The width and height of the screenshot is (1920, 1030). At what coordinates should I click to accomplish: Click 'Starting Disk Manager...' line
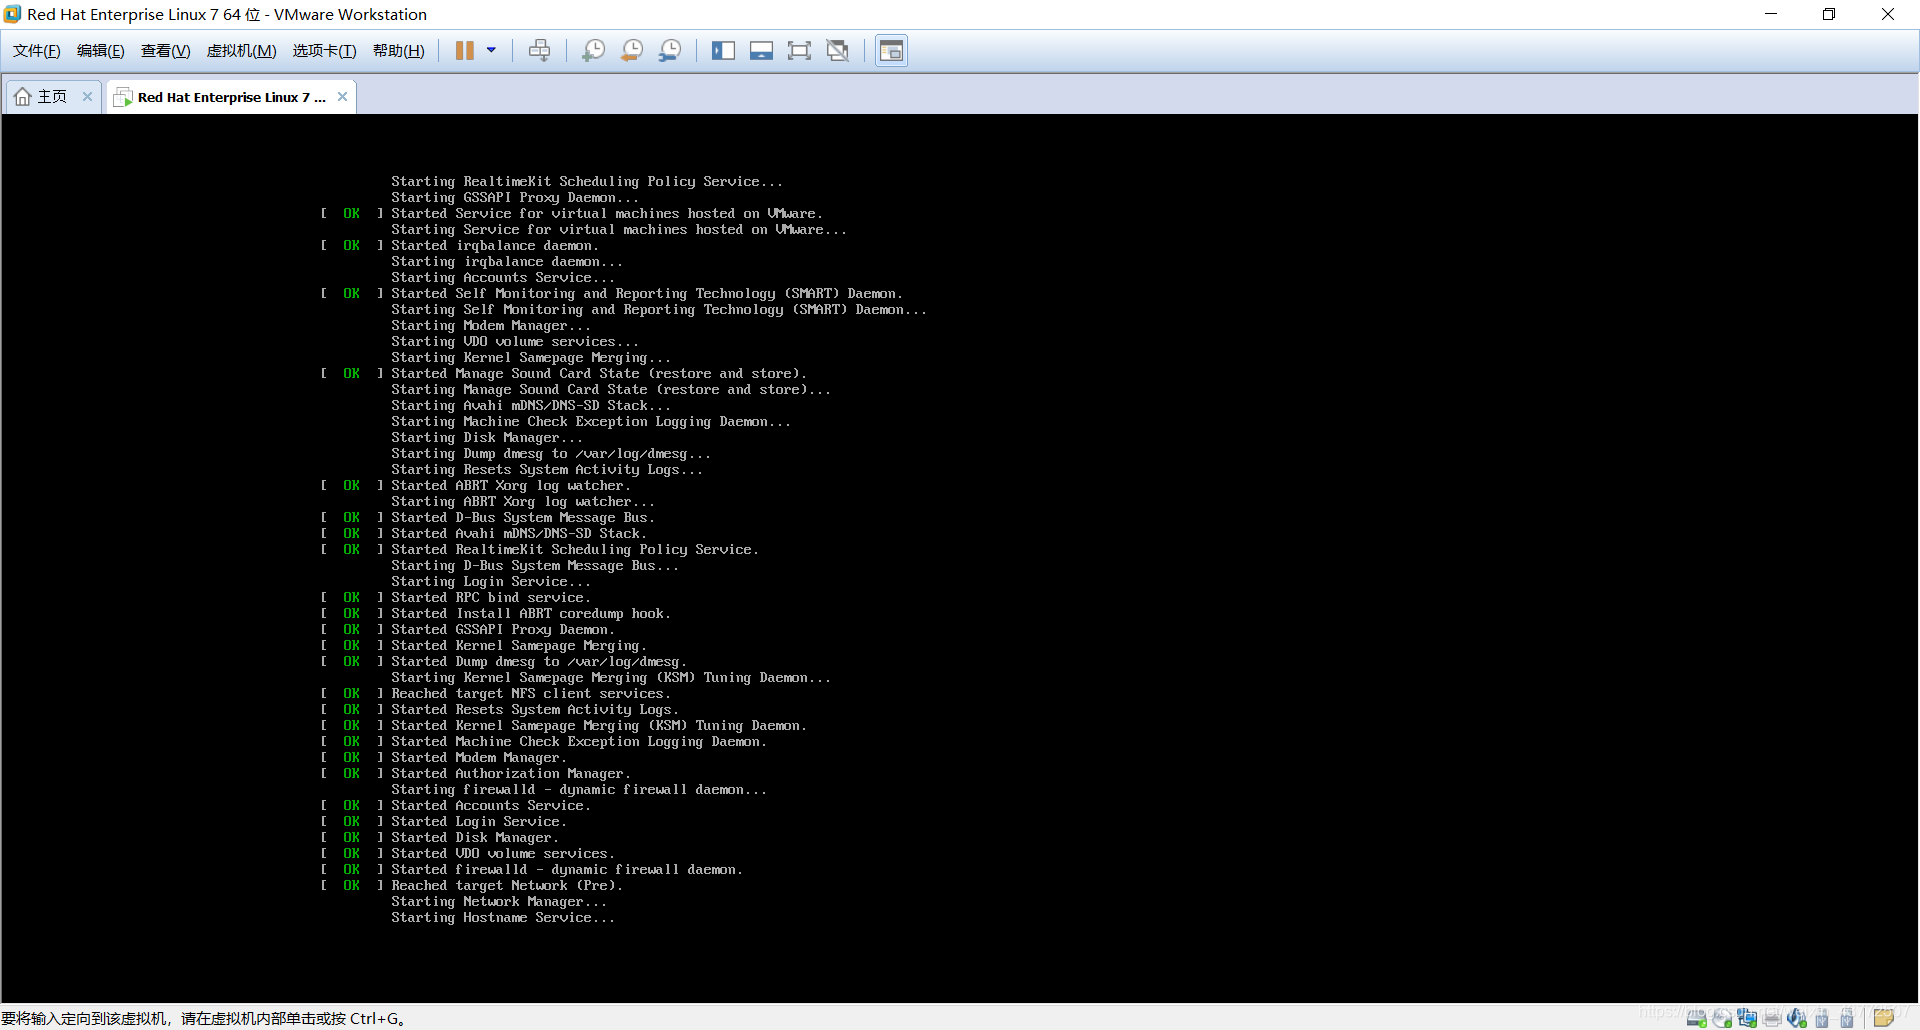487,438
